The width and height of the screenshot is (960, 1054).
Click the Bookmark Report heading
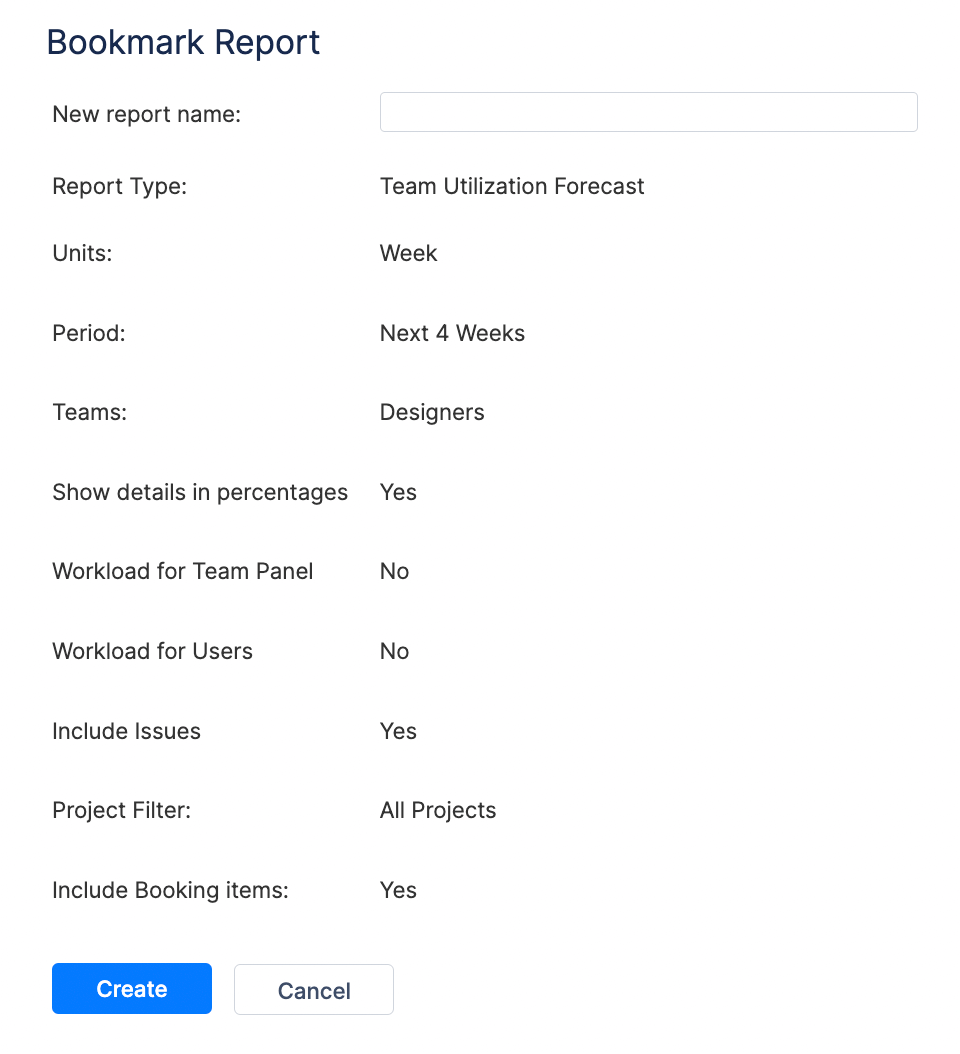[183, 43]
